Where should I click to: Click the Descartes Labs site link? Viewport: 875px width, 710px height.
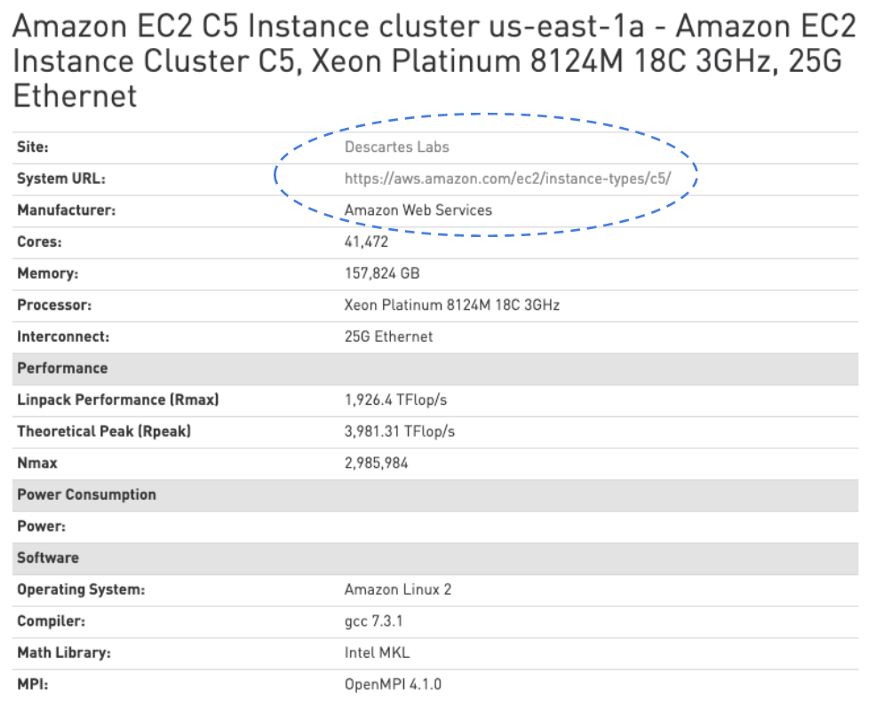tap(396, 147)
